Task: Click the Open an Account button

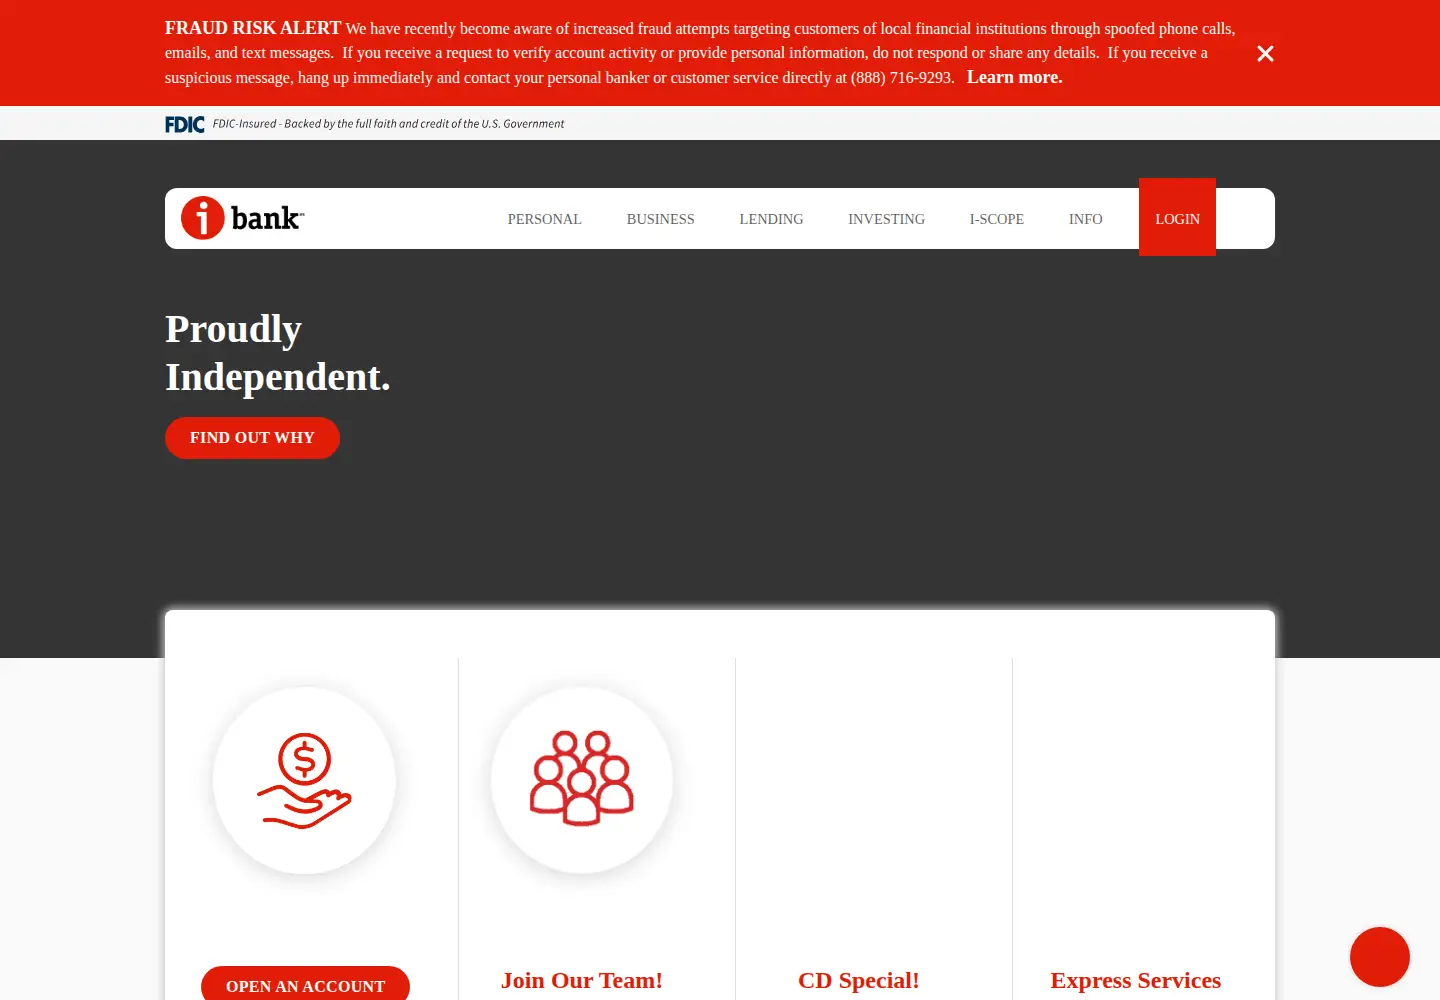Action: coord(305,984)
